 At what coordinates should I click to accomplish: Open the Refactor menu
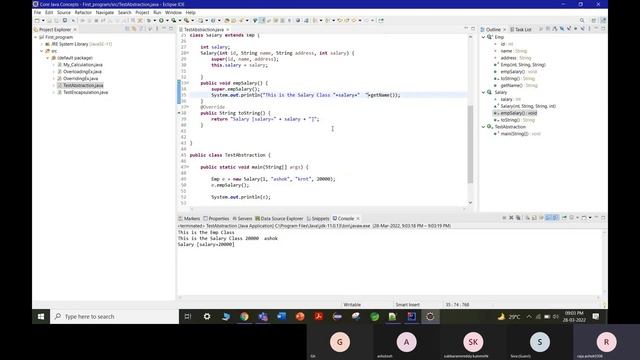(83, 13)
